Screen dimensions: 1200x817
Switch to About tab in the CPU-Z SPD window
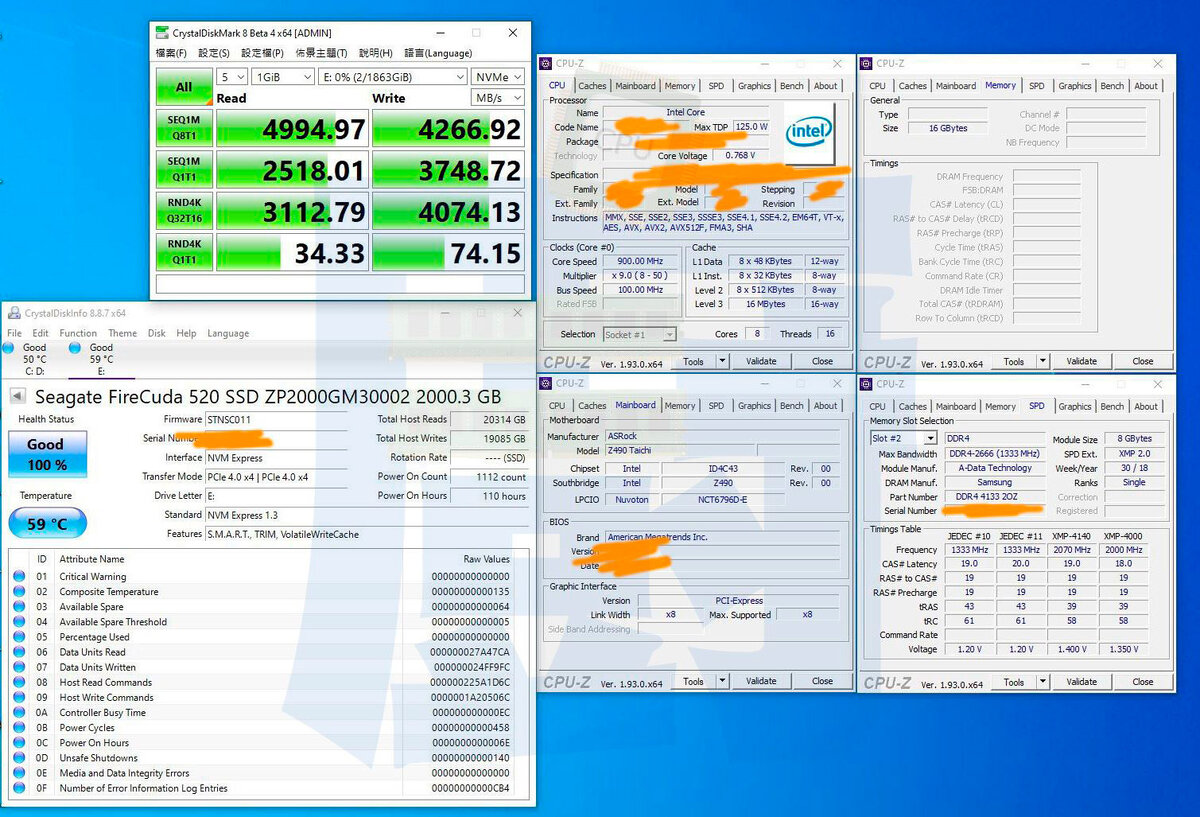[1146, 406]
